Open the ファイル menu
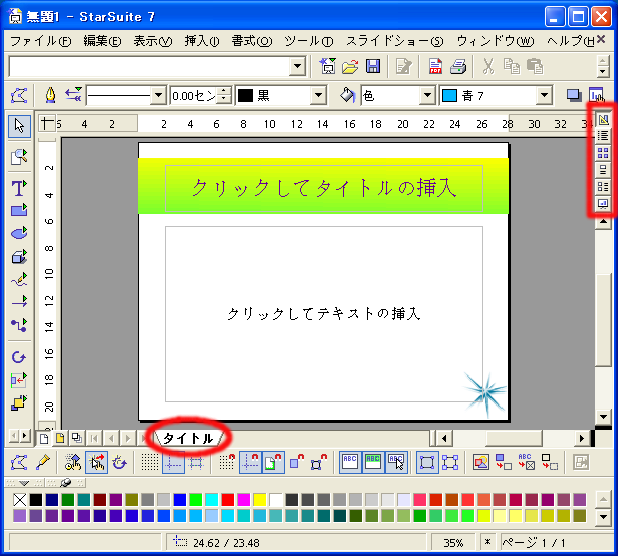Screen dimensions: 618x556 (40, 41)
